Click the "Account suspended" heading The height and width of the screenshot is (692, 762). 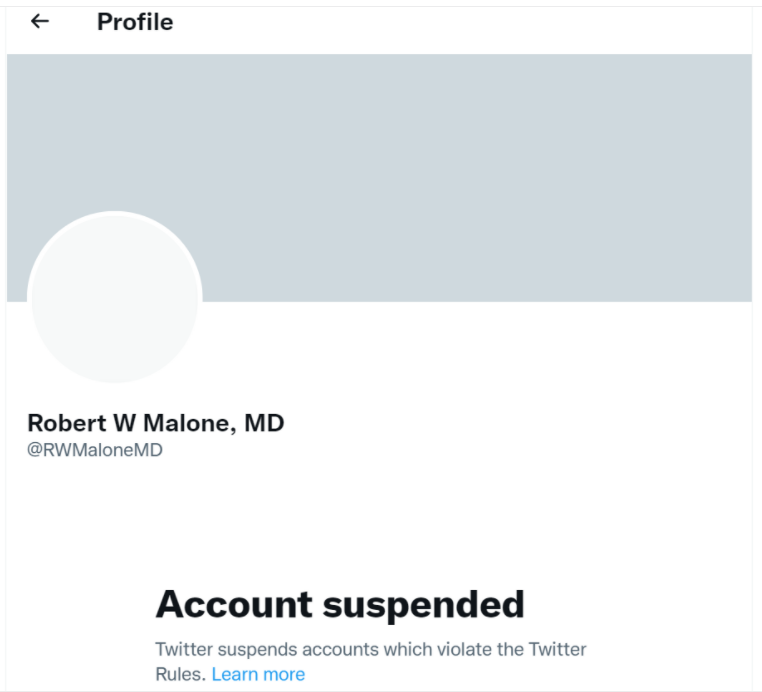point(340,604)
